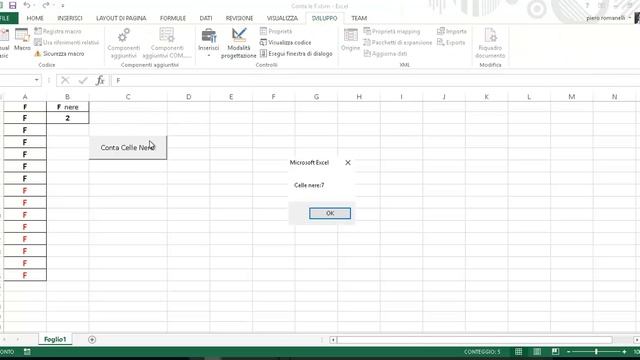This screenshot has width=640, height=360.
Task: Open the Macro button in Codice group
Action: pyautogui.click(x=22, y=40)
